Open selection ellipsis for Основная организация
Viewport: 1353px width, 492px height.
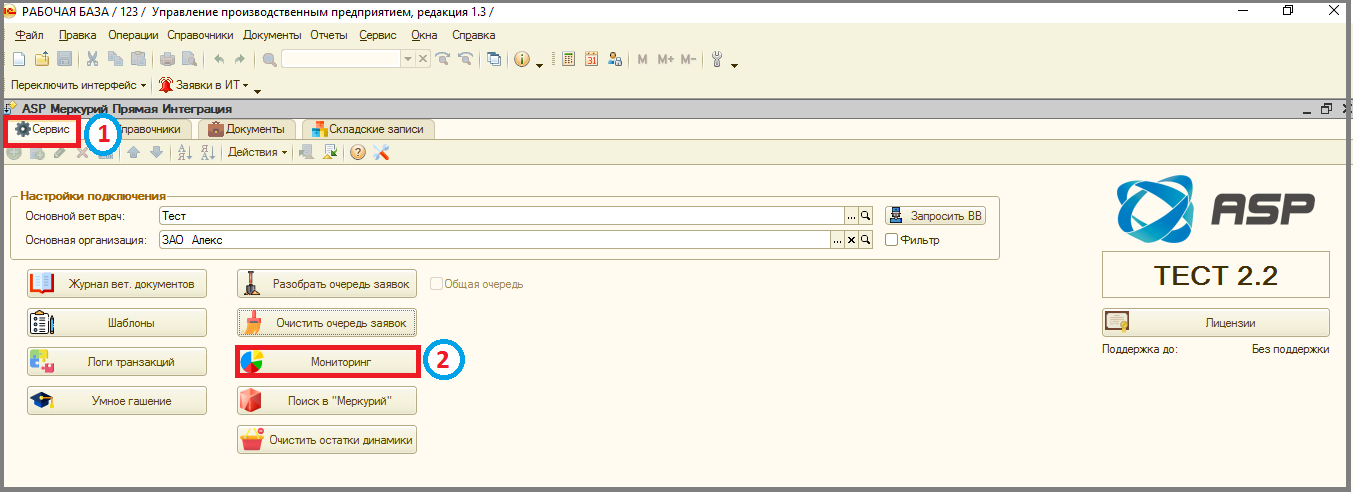pos(838,240)
